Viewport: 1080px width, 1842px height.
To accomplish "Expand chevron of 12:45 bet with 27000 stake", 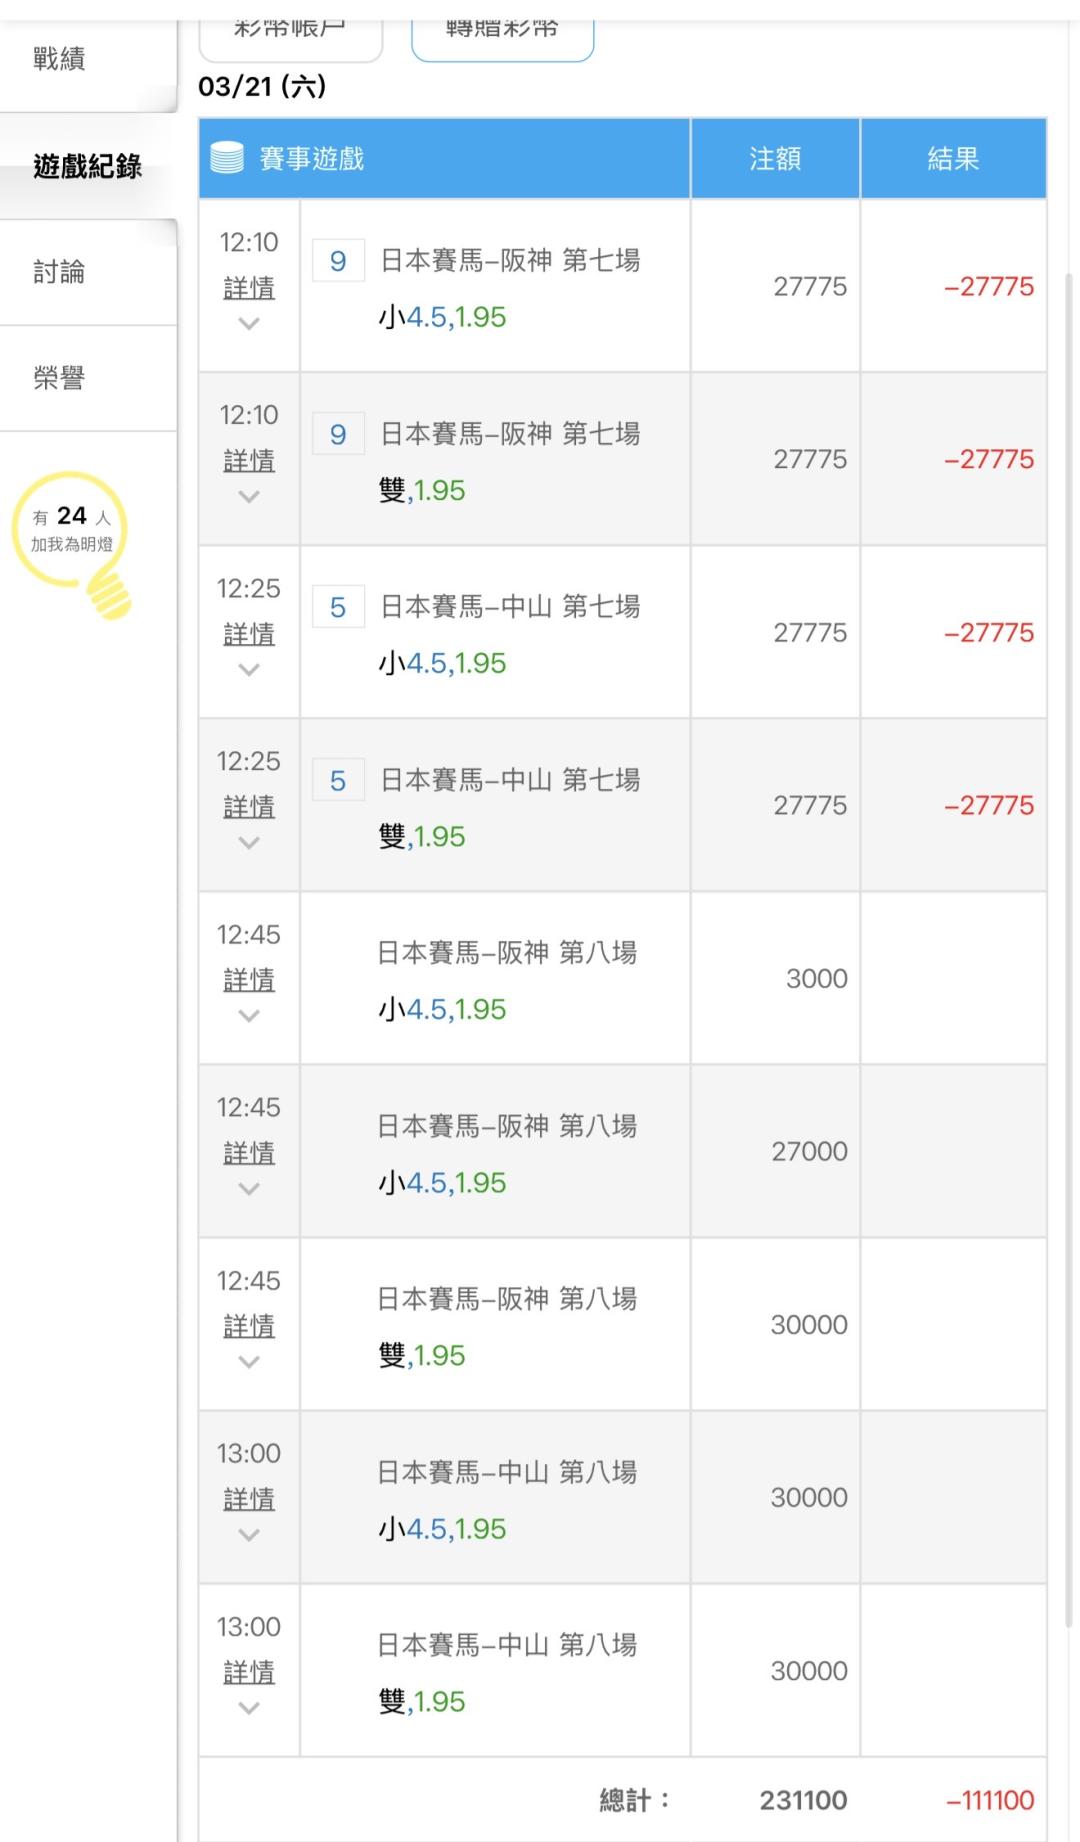I will (249, 1188).
